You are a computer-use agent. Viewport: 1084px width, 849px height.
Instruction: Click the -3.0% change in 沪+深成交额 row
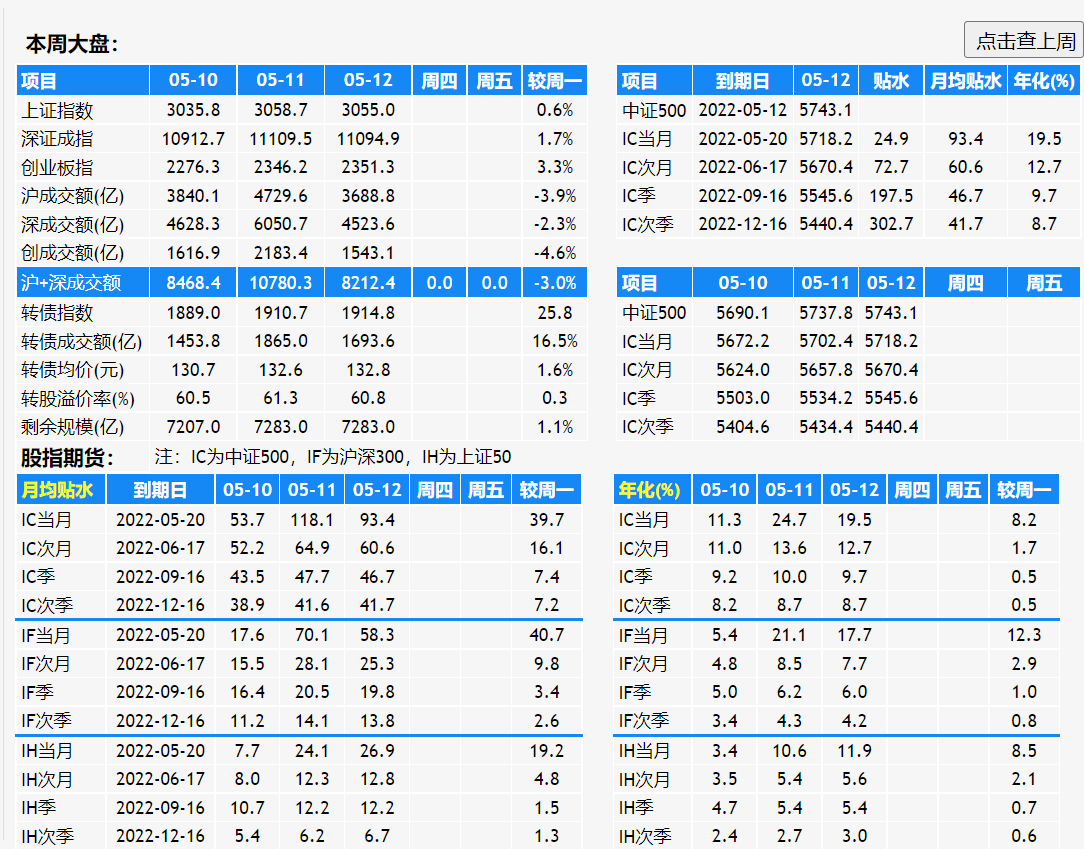tap(555, 283)
